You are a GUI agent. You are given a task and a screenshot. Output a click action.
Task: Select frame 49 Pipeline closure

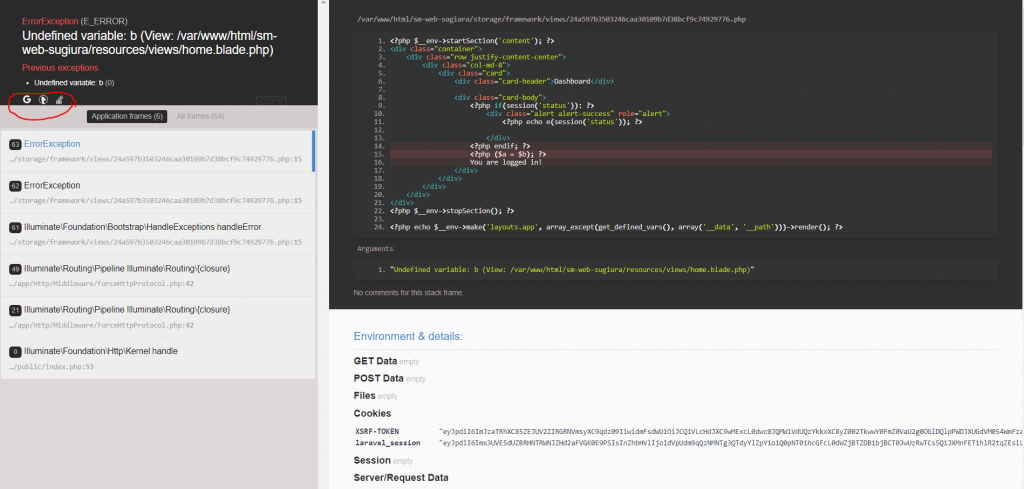tap(156, 276)
